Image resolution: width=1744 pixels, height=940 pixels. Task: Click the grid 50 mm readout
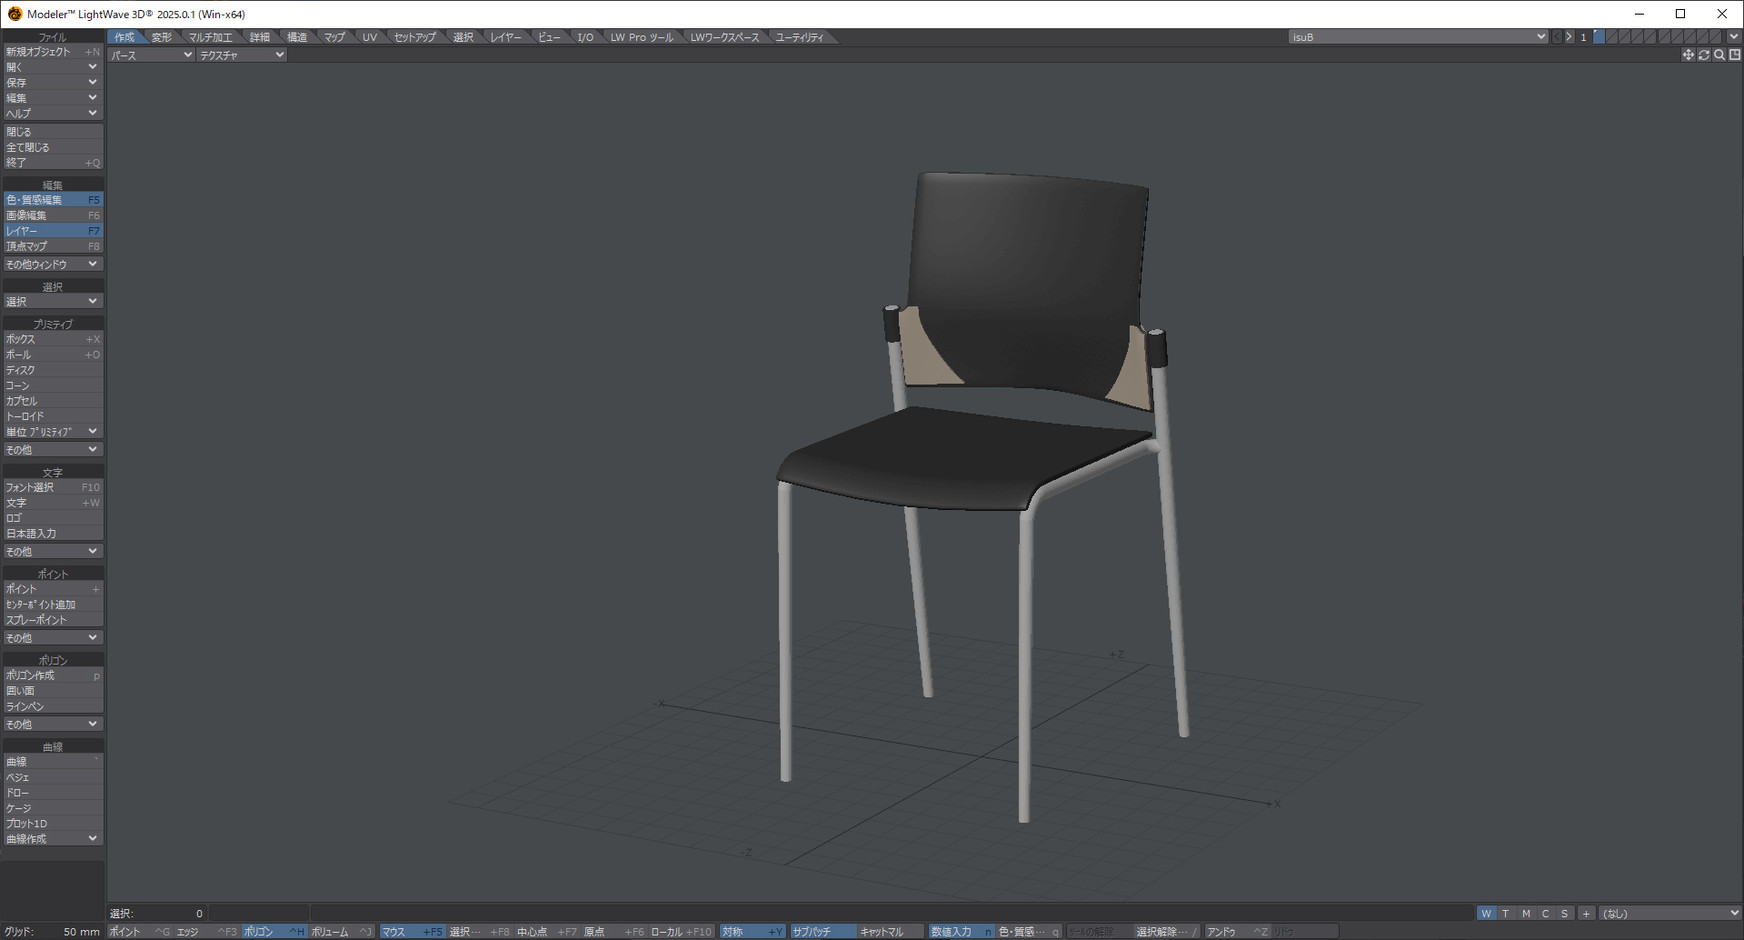(x=81, y=932)
